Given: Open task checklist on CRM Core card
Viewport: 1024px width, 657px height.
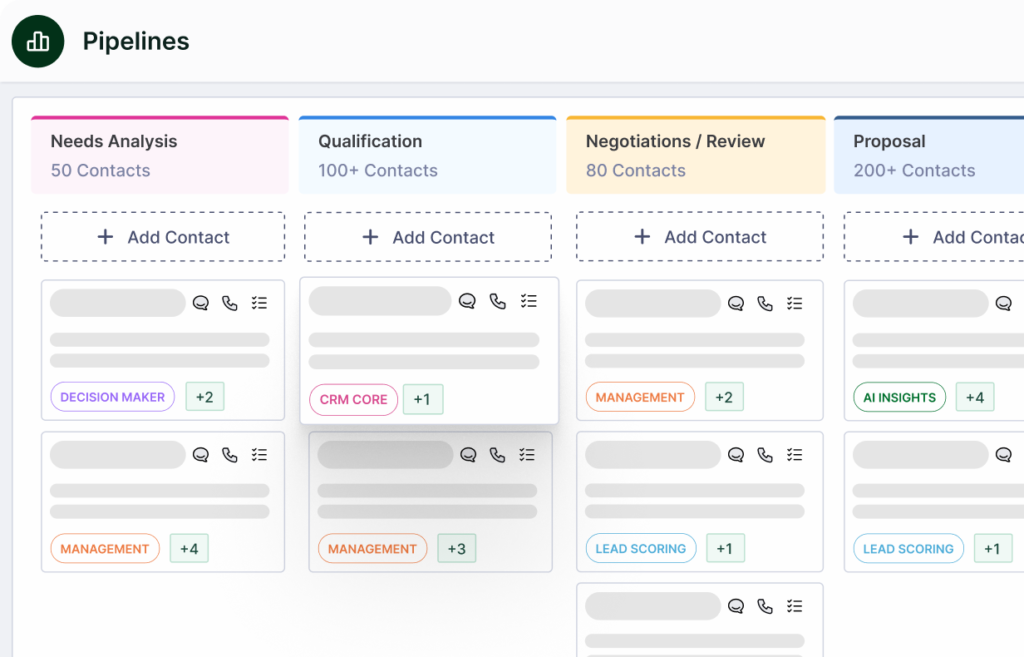Looking at the screenshot, I should tap(529, 301).
